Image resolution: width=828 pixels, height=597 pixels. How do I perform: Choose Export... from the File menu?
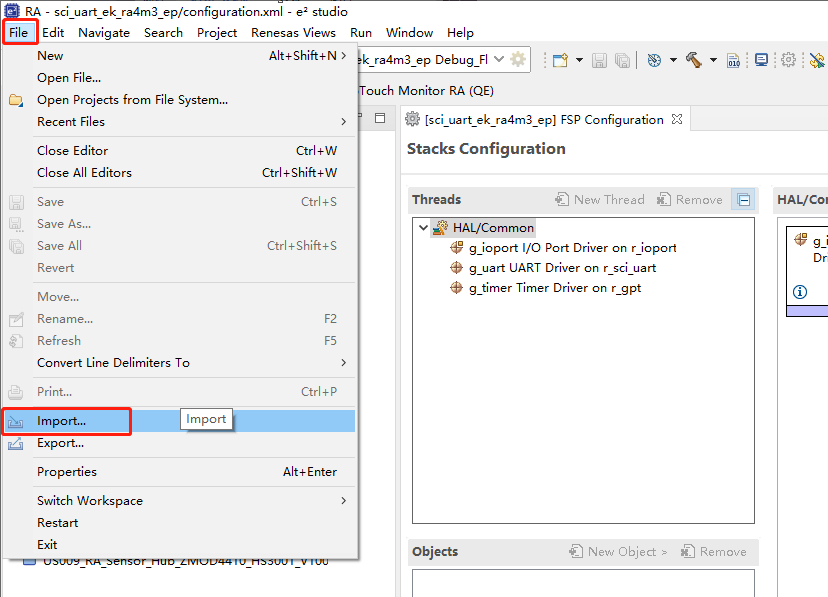[180, 443]
